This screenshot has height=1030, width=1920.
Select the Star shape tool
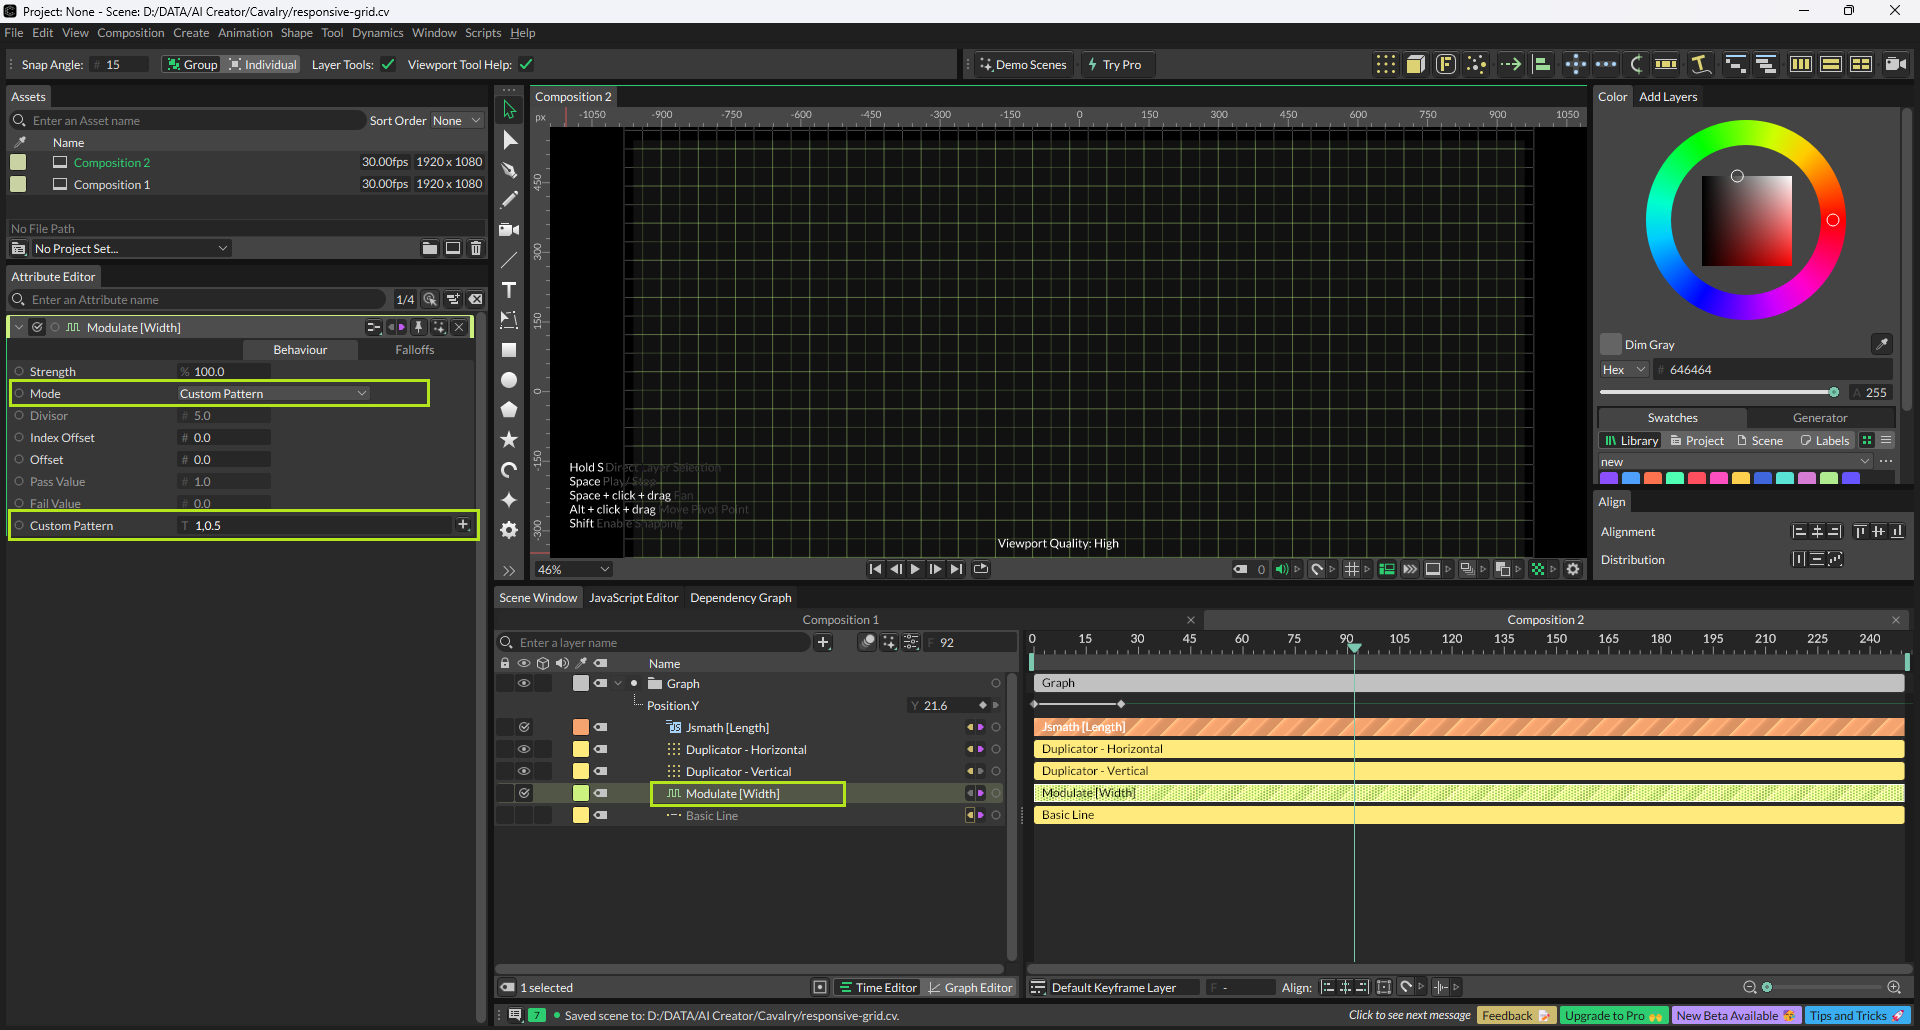coord(509,440)
